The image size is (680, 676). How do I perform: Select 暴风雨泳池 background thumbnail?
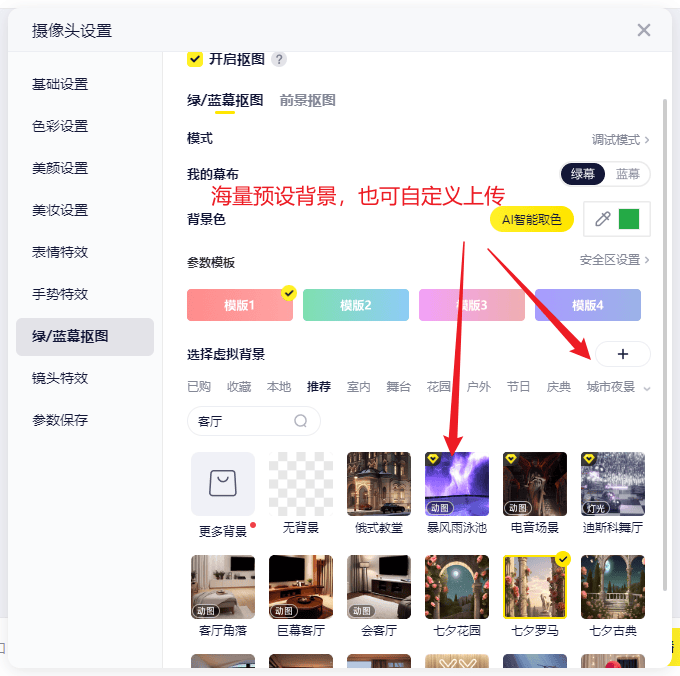(457, 484)
